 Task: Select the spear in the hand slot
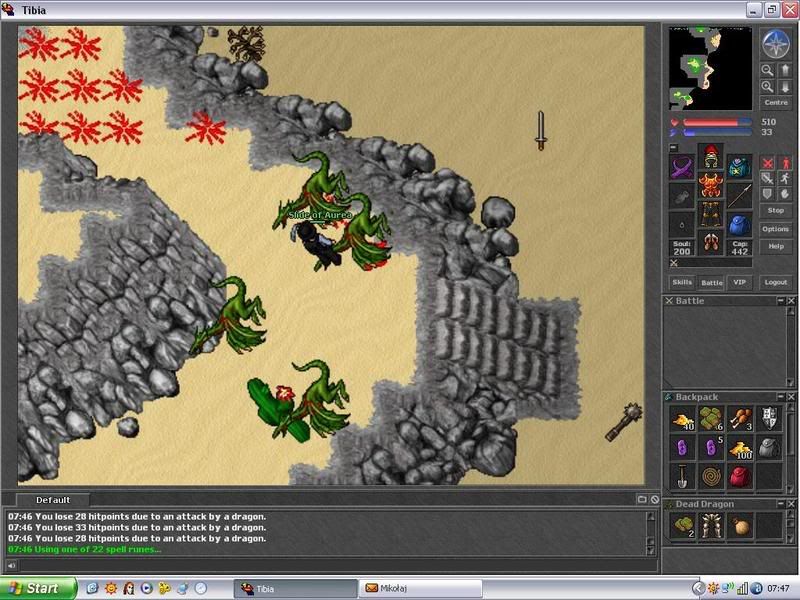pyautogui.click(x=739, y=196)
